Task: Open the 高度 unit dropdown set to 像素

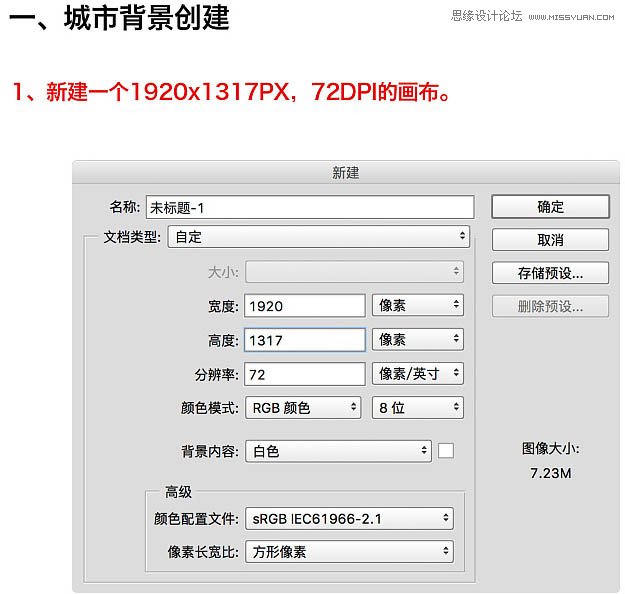Action: point(418,340)
